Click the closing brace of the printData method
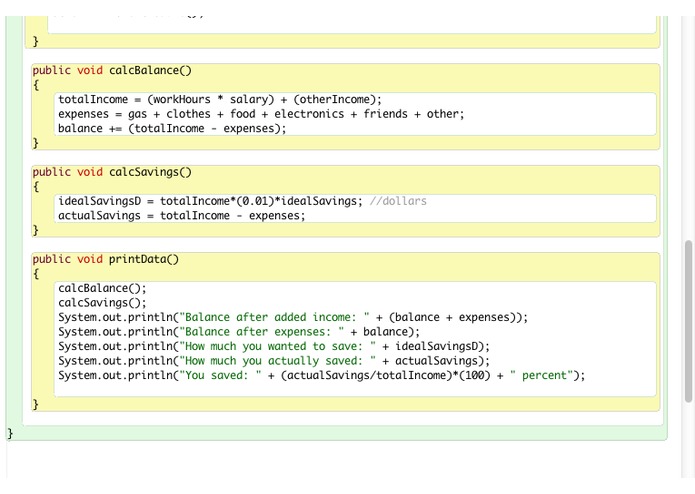 pyautogui.click(x=35, y=404)
